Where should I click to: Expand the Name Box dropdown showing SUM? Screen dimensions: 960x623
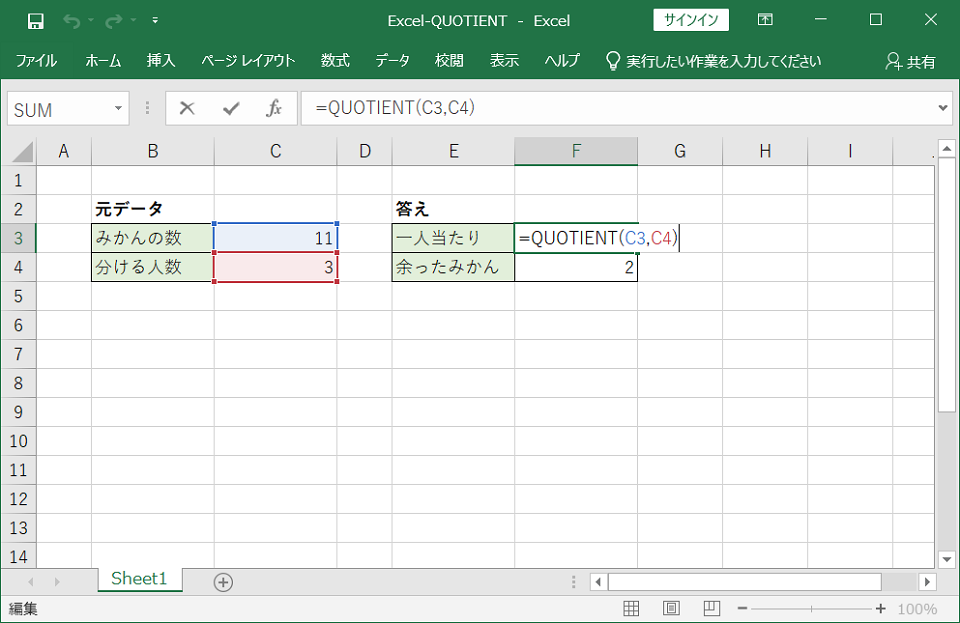click(119, 108)
